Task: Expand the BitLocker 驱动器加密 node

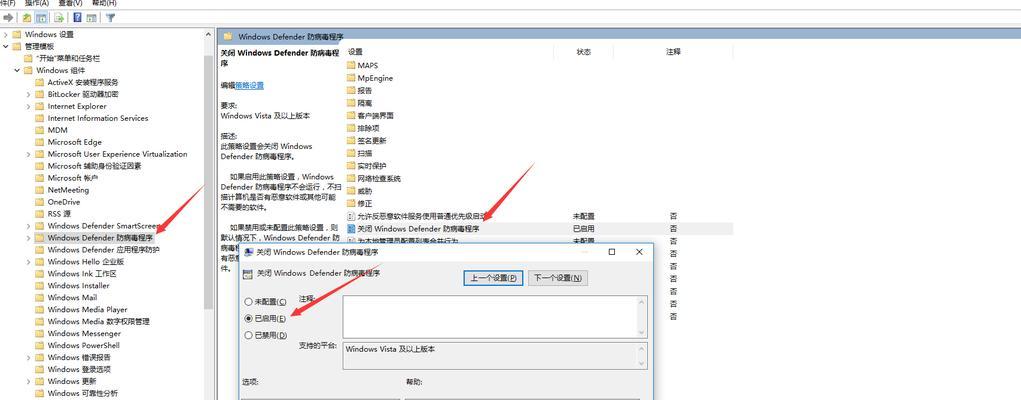Action: [x=29, y=94]
